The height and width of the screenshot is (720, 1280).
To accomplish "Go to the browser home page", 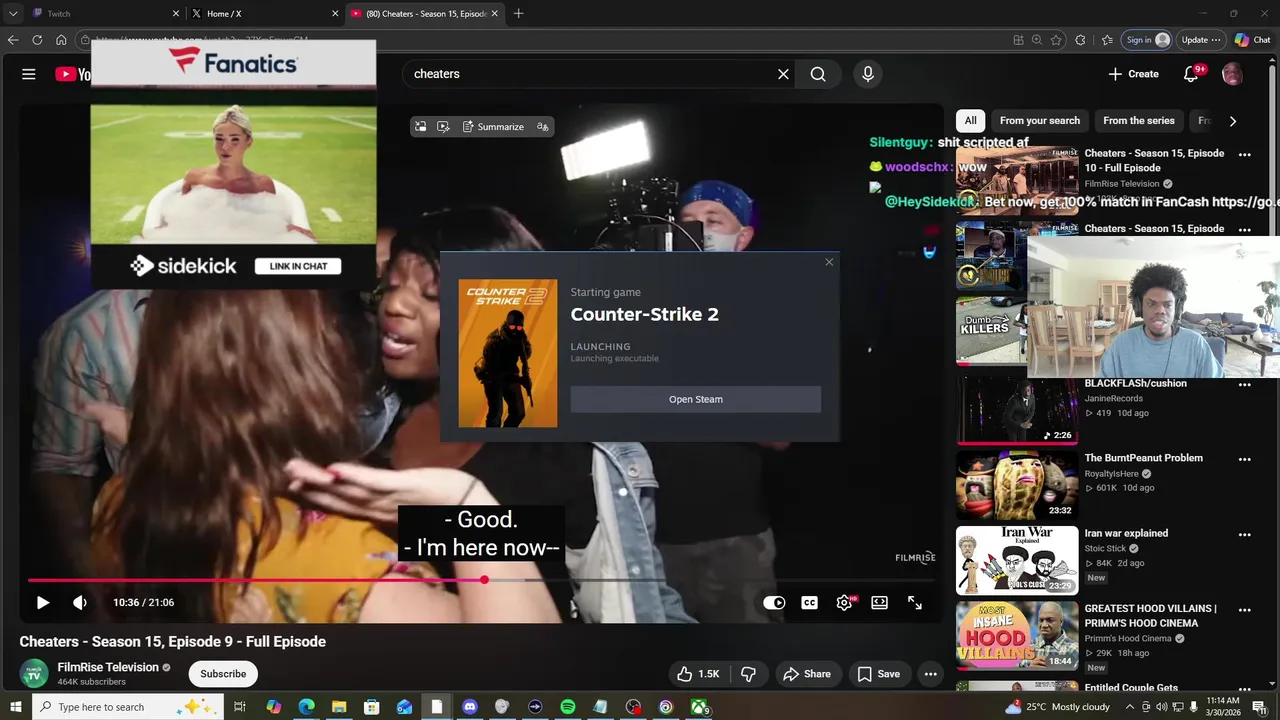I will 61,40.
